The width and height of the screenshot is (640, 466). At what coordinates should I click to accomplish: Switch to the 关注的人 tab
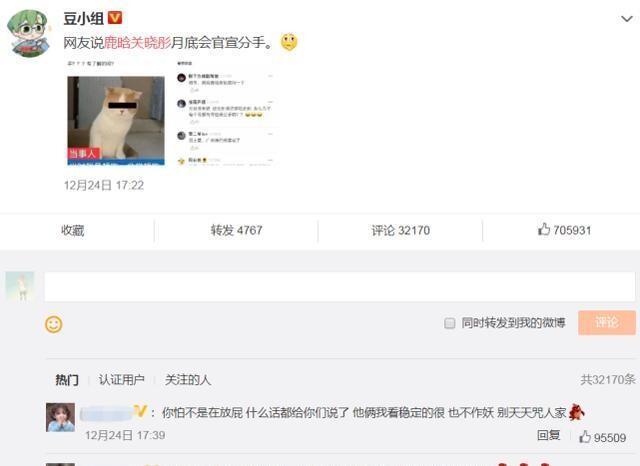[188, 380]
